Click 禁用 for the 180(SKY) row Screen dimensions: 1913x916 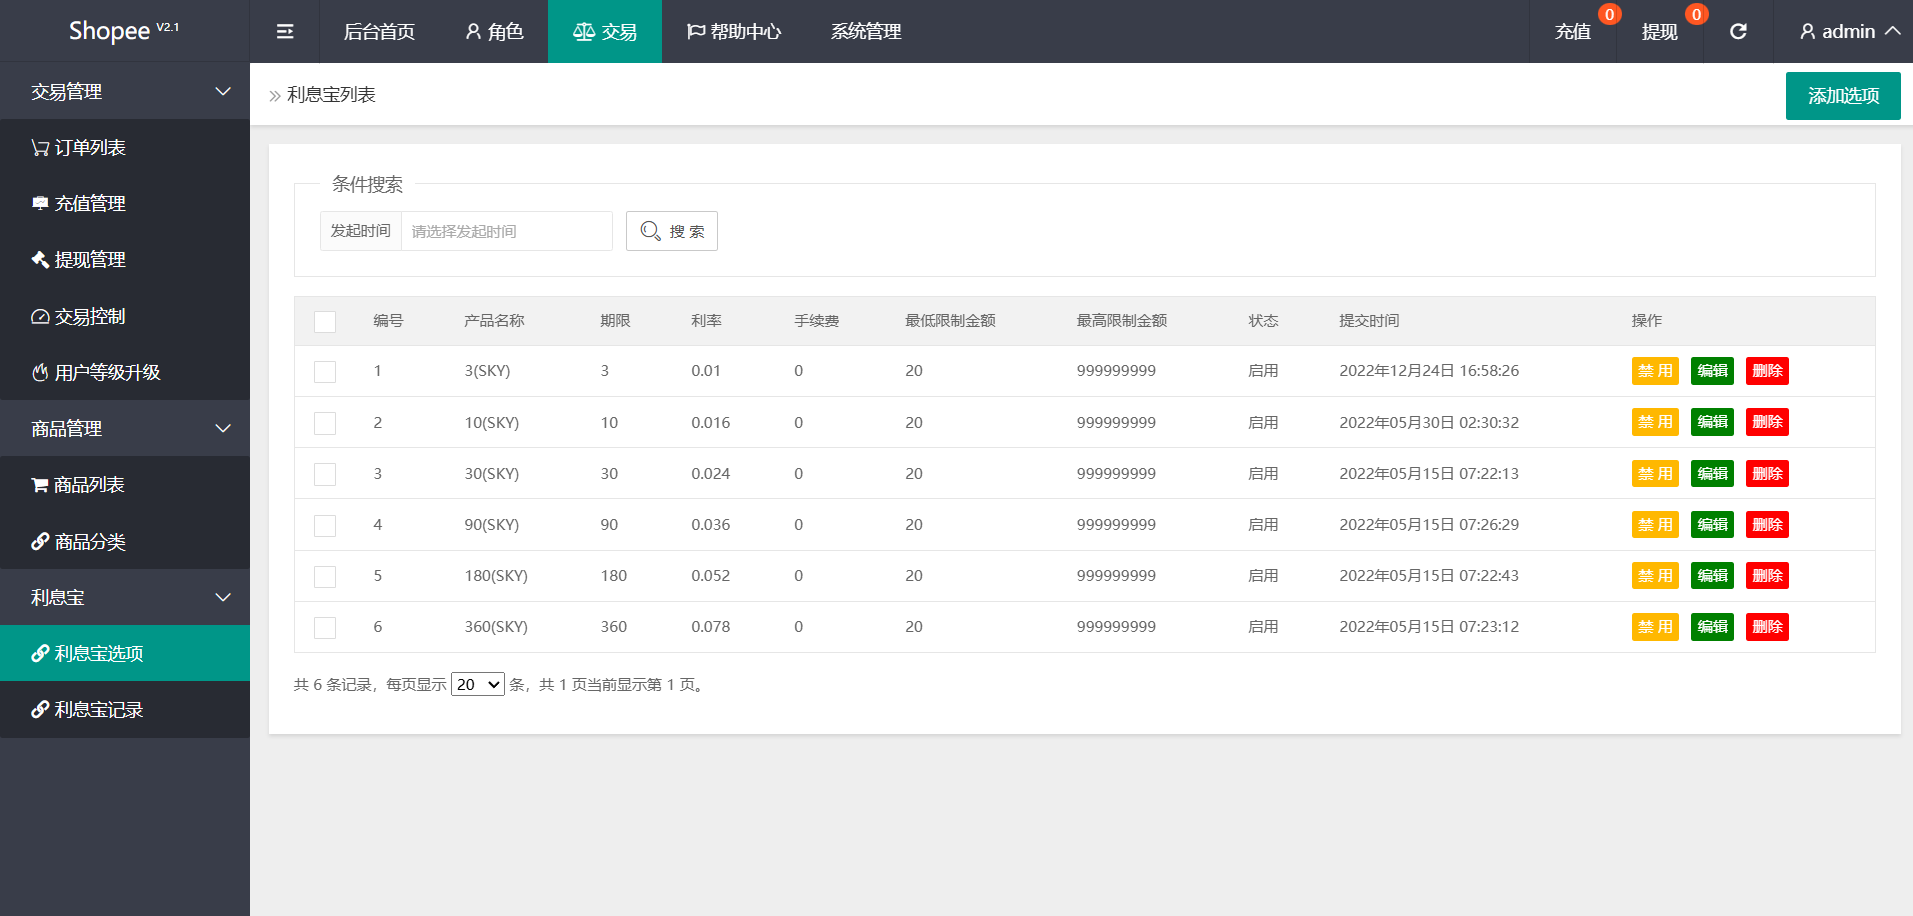(1655, 576)
